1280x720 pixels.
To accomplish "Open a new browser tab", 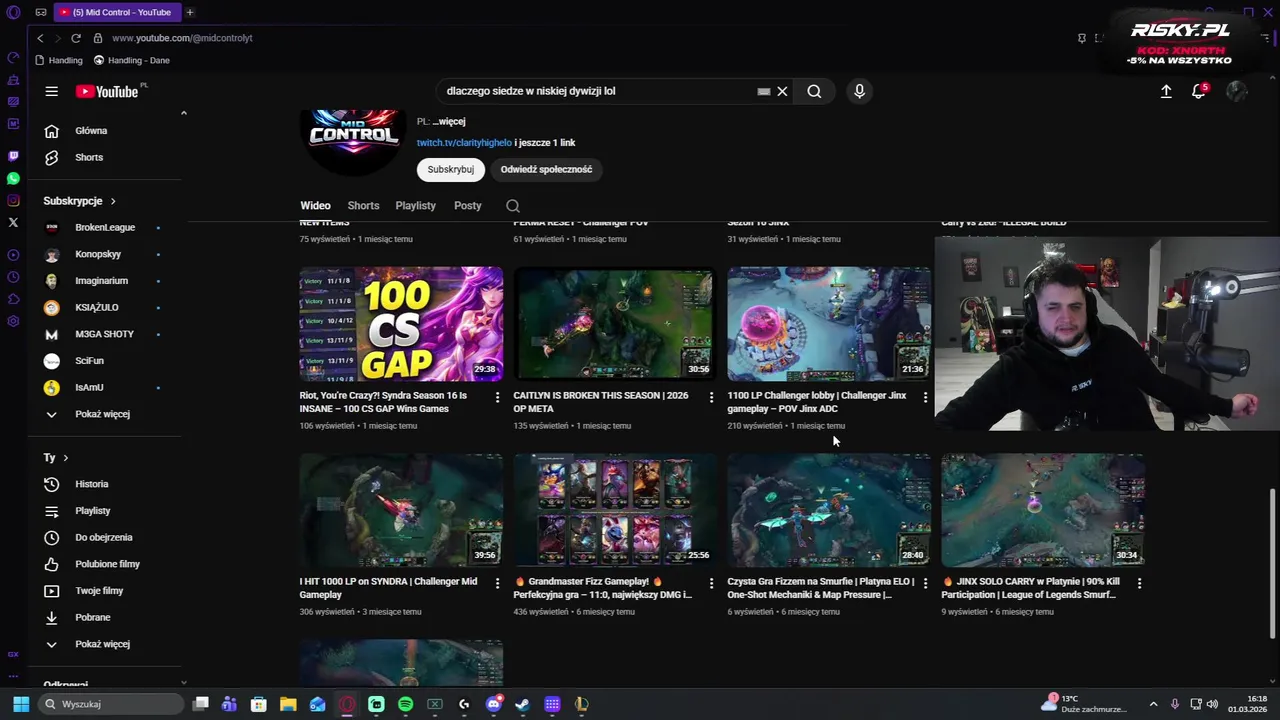I will tap(190, 12).
